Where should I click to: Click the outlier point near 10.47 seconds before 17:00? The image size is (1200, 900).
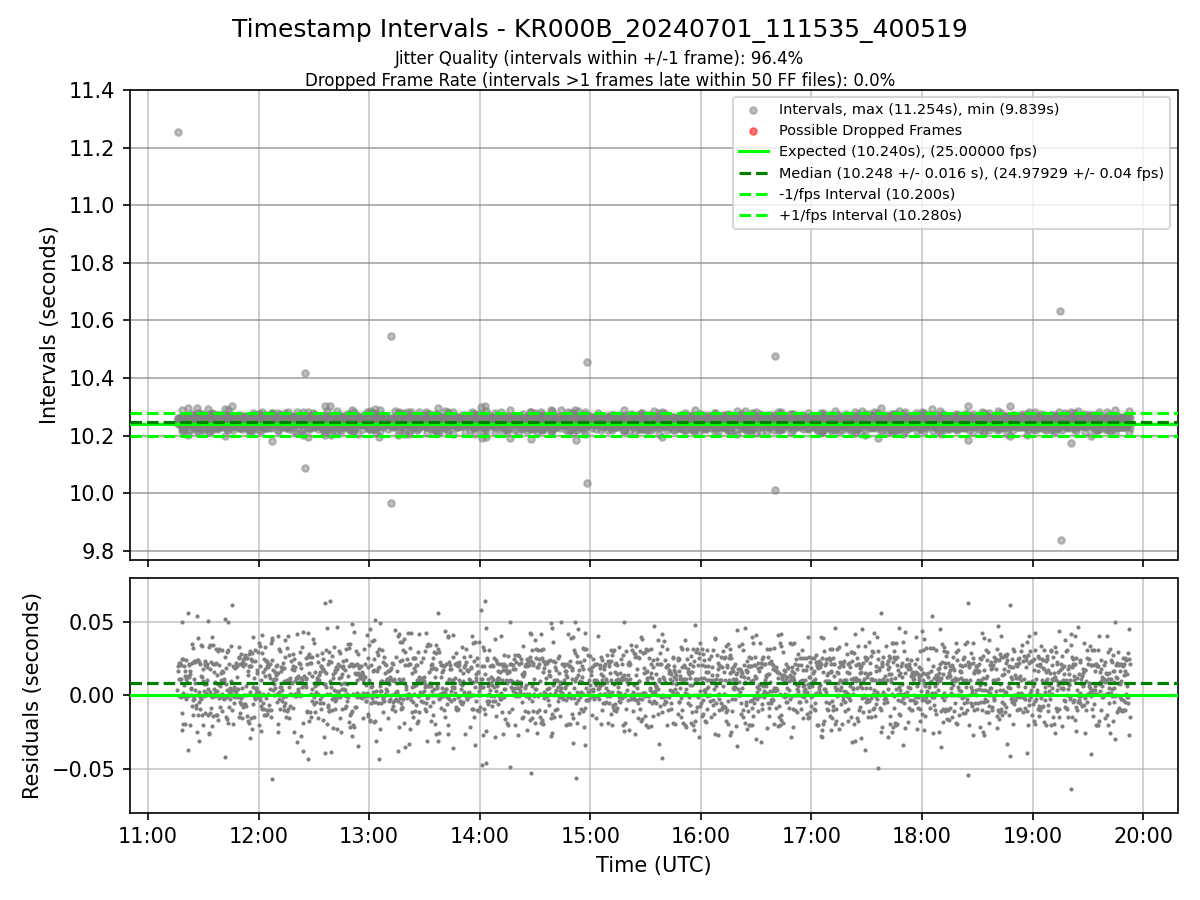[x=775, y=356]
